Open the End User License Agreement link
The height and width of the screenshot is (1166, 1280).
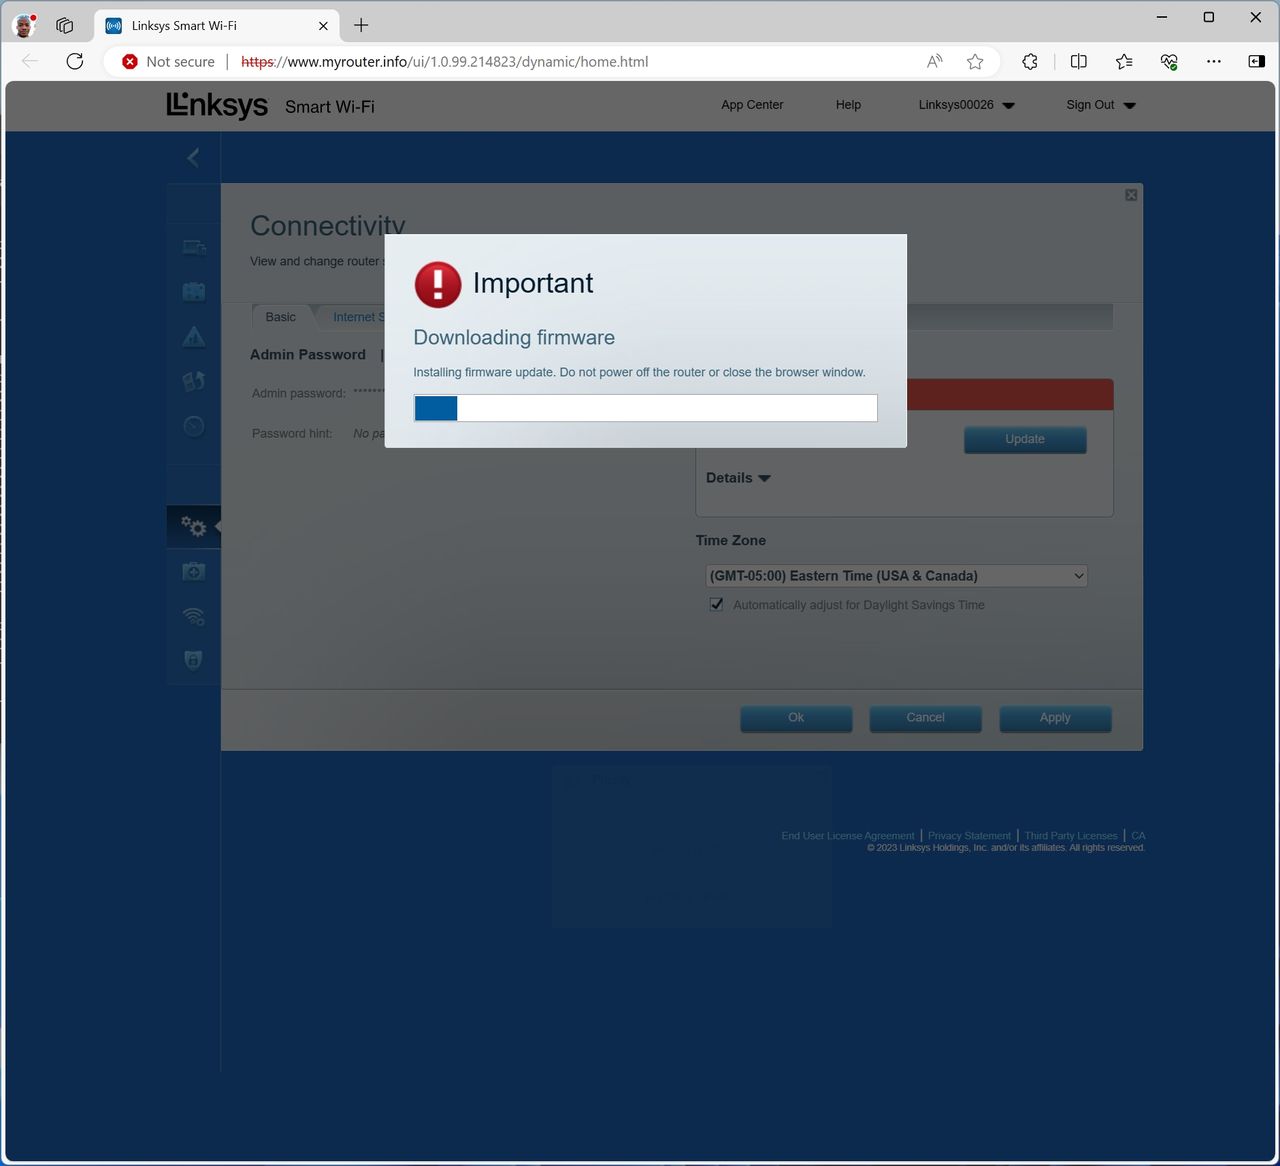(848, 836)
